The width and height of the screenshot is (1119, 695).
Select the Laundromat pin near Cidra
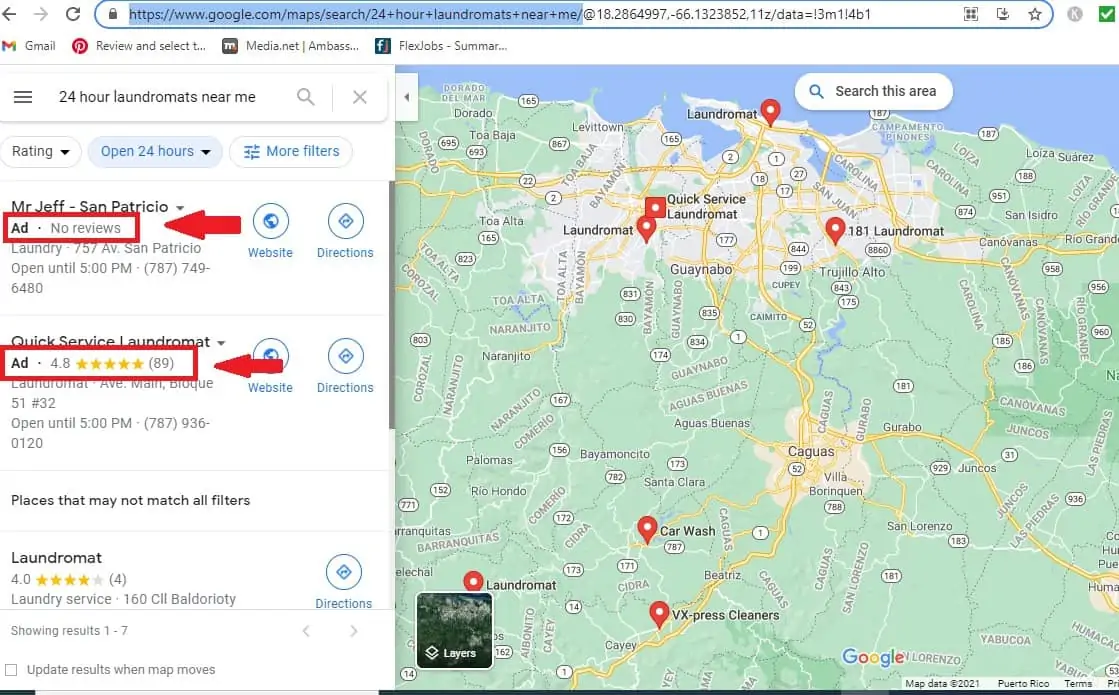[473, 581]
